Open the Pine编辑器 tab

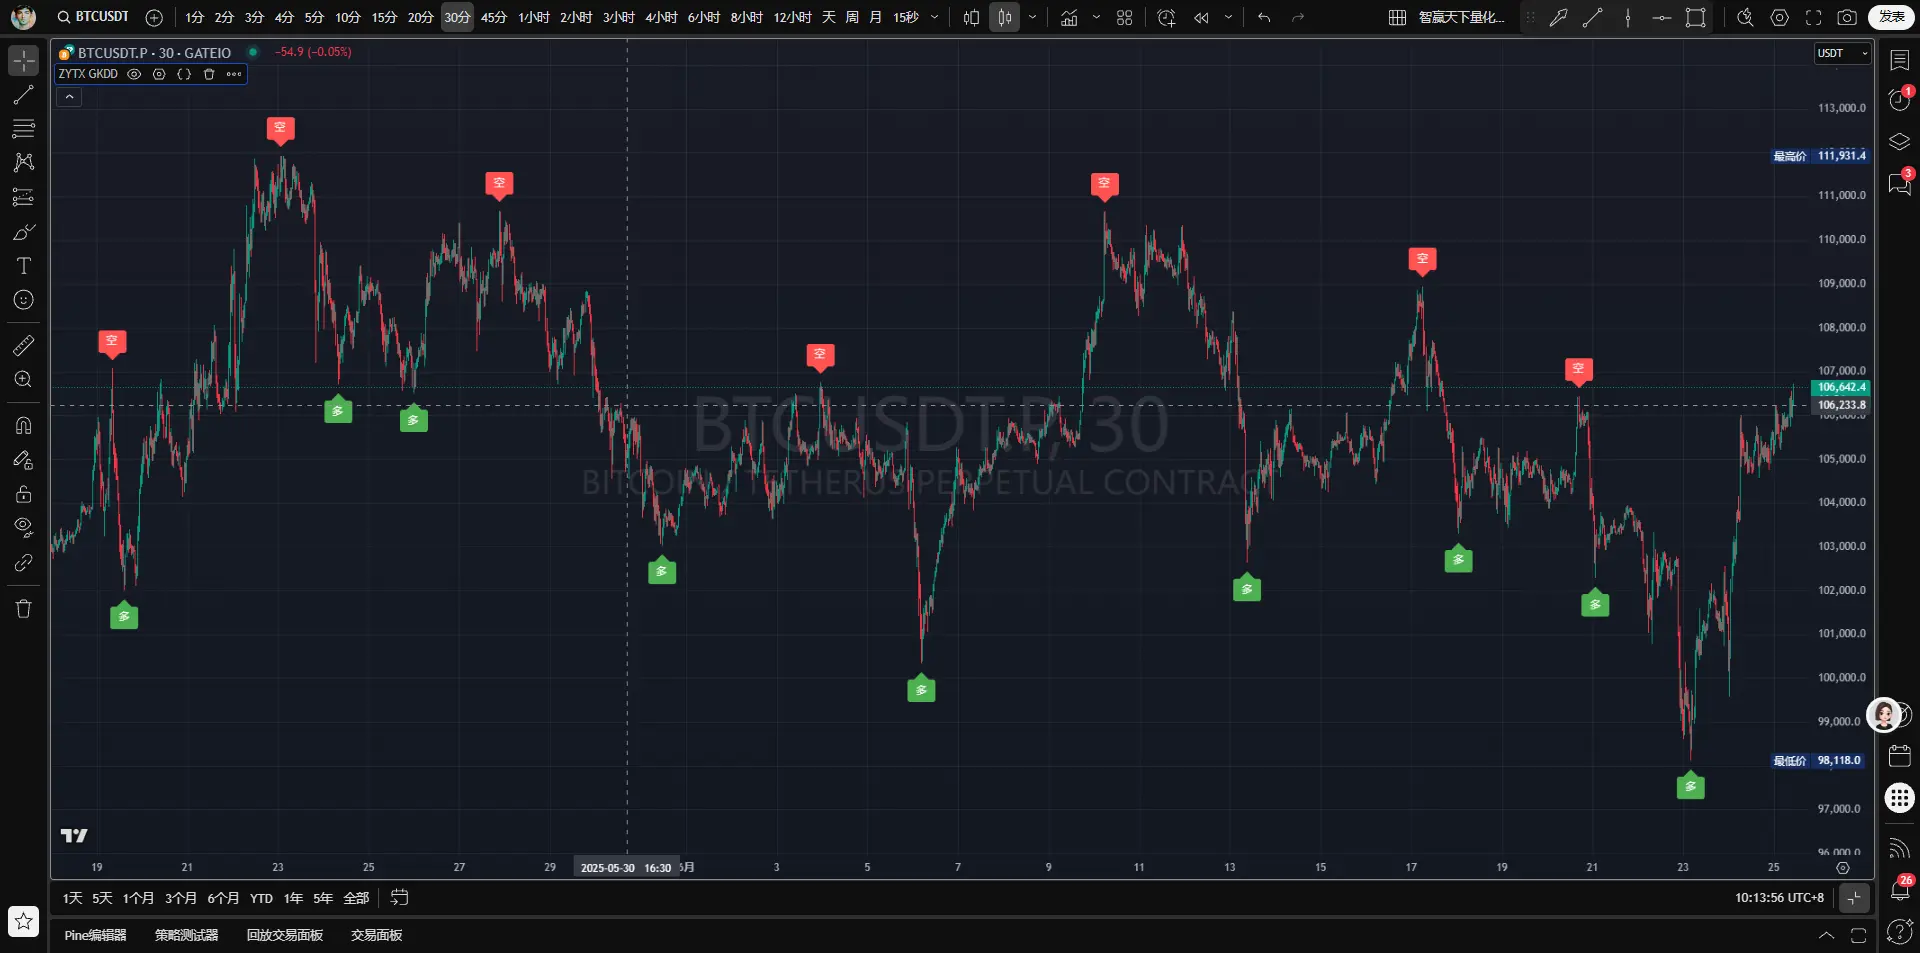[x=95, y=935]
